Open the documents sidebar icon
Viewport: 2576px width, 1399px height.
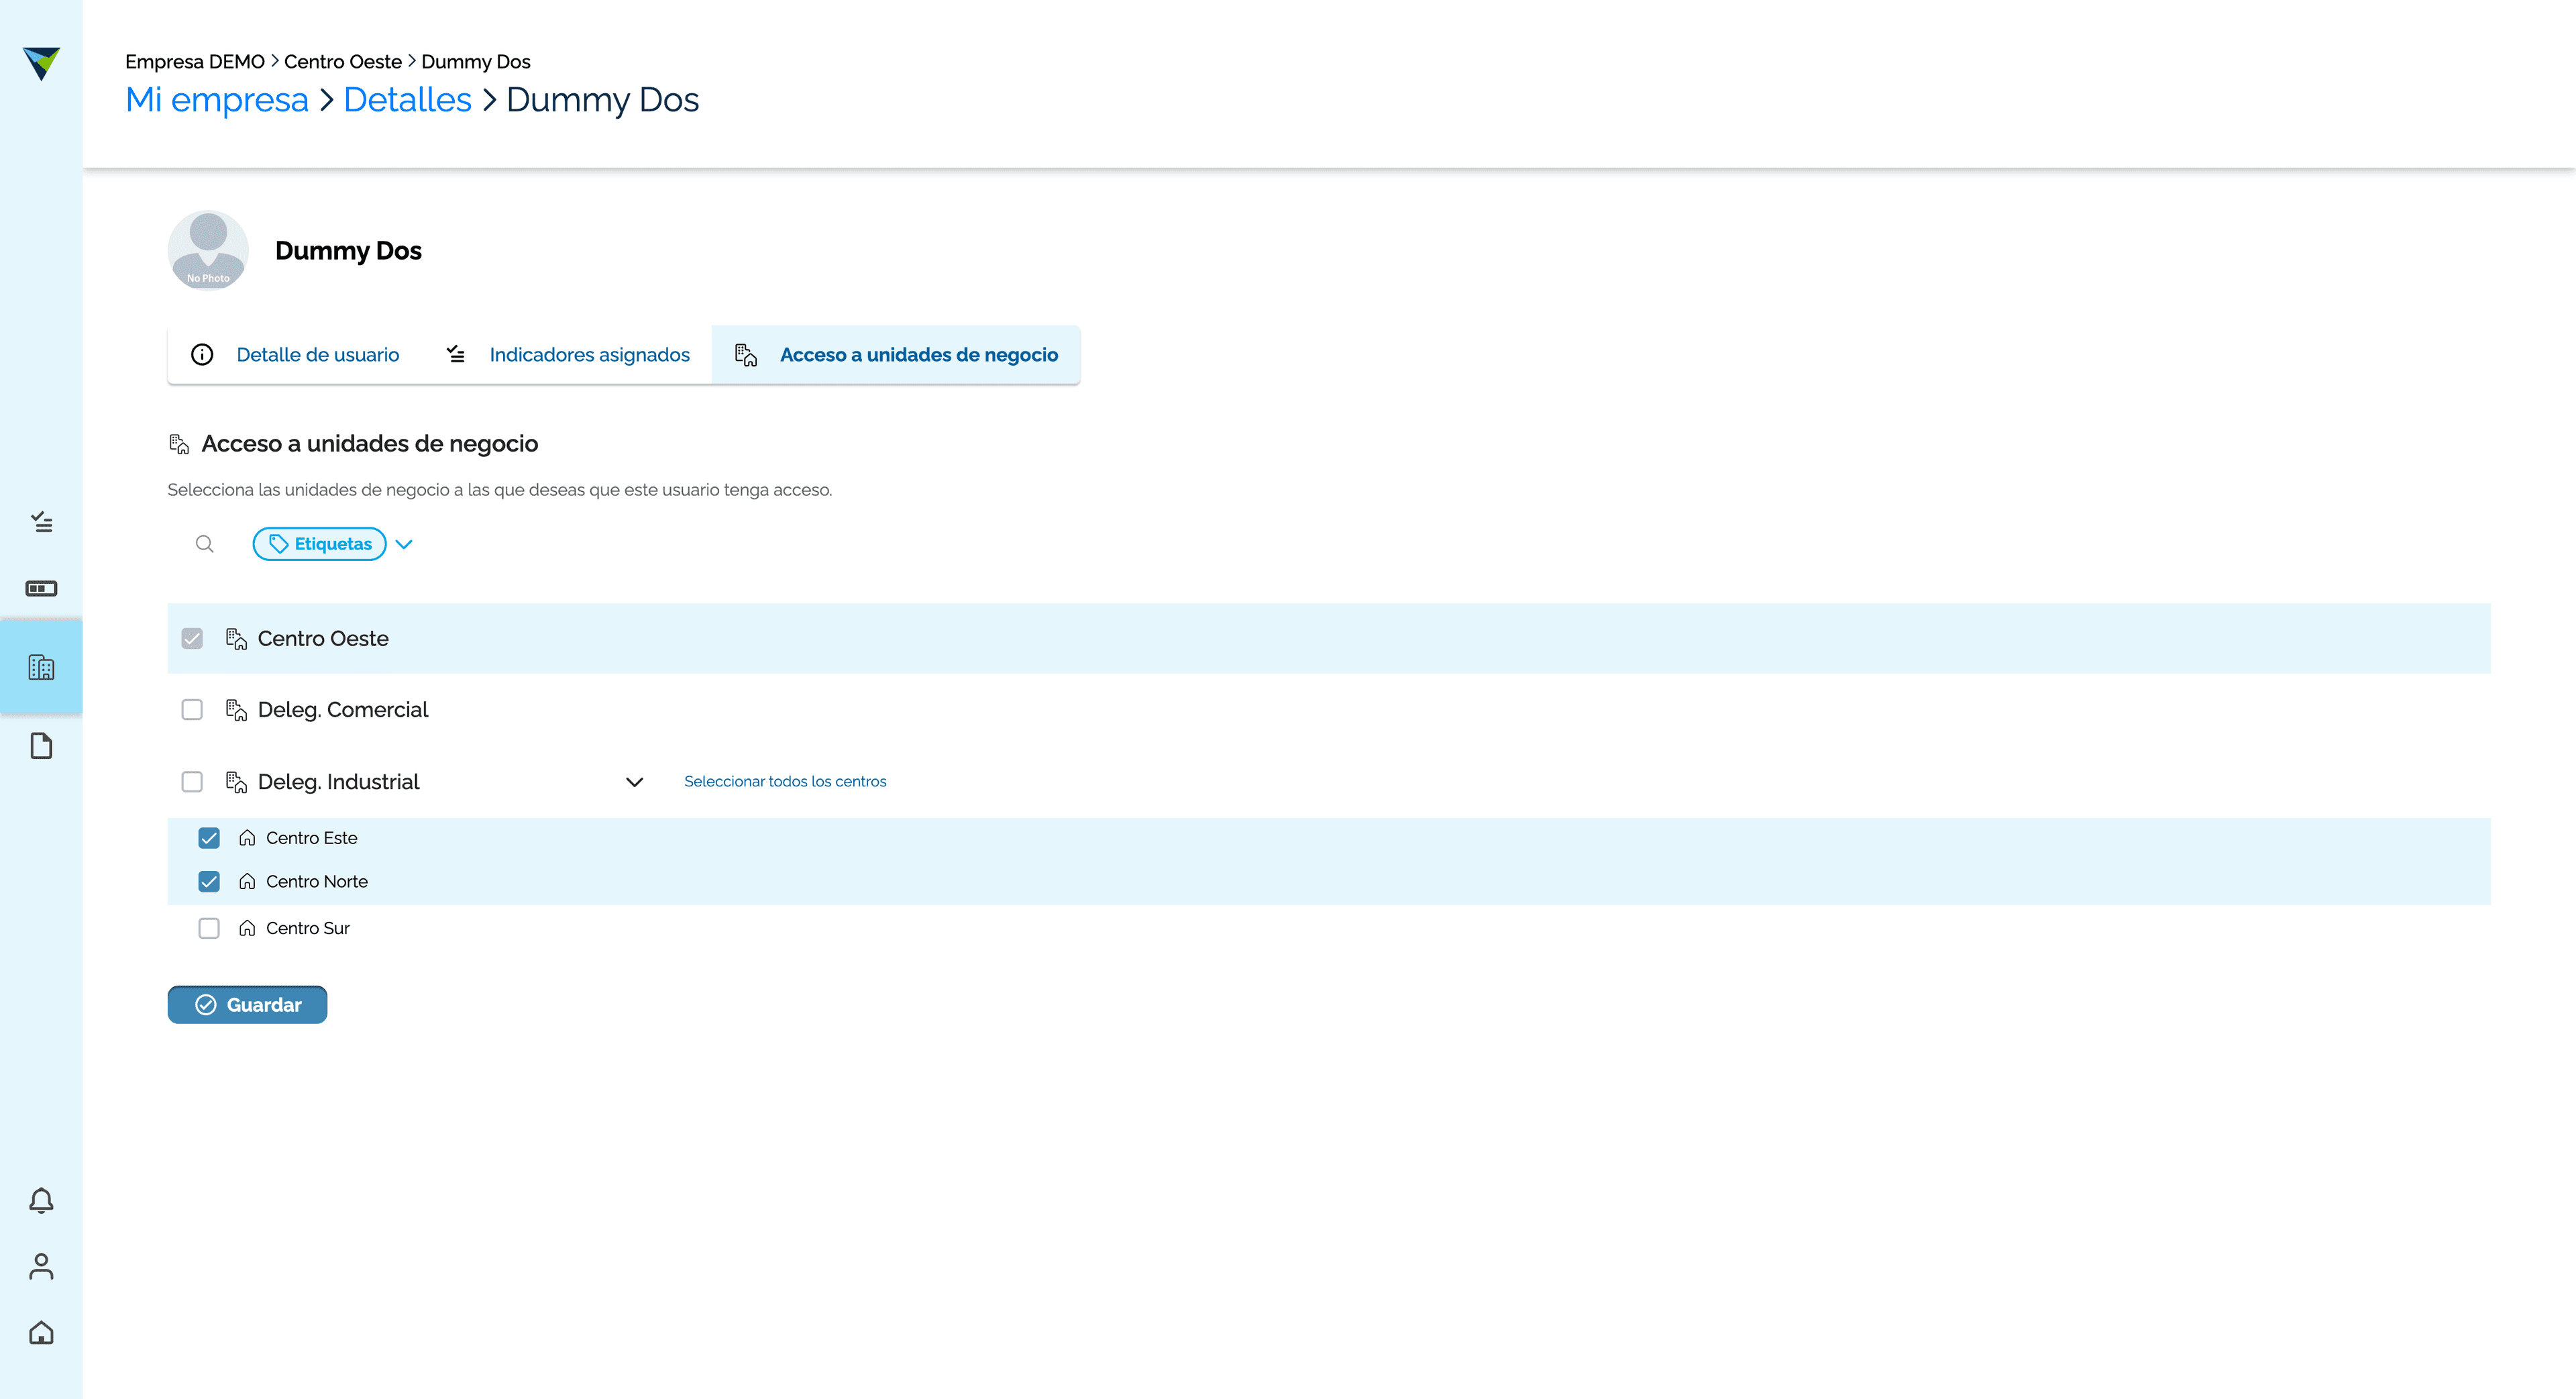coord(41,746)
